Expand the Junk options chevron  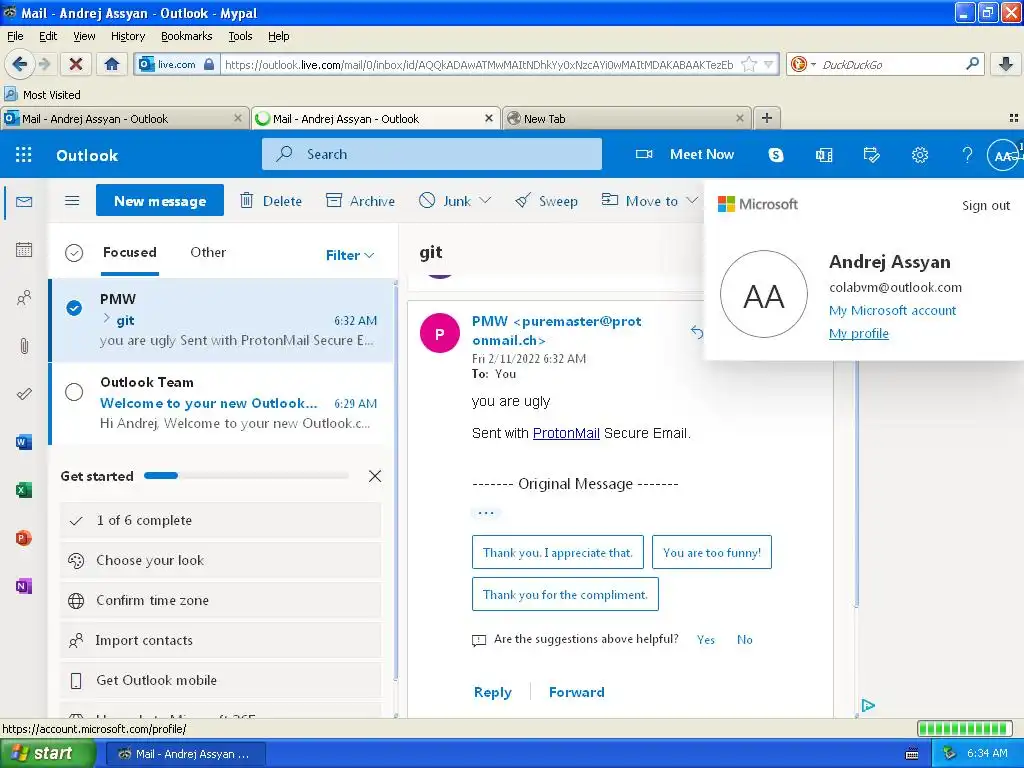(485, 200)
